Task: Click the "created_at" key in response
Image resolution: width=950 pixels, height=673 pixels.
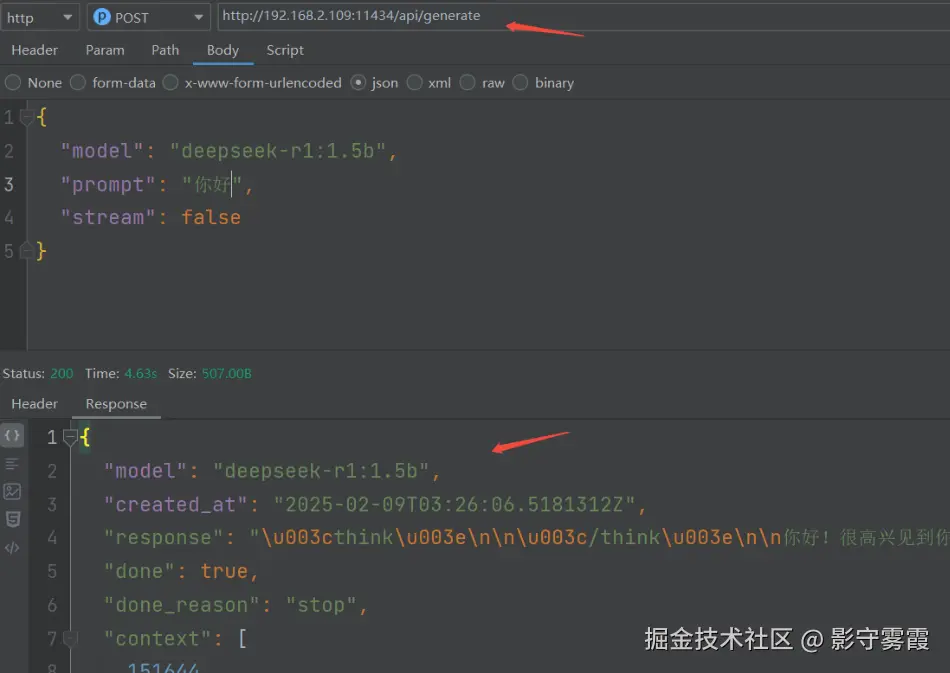Action: [x=176, y=505]
